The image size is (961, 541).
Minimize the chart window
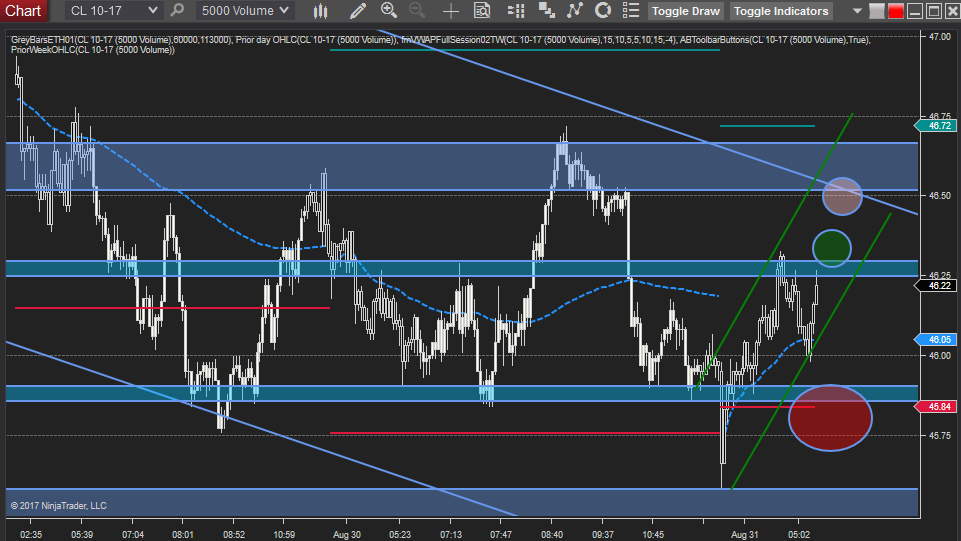914,11
